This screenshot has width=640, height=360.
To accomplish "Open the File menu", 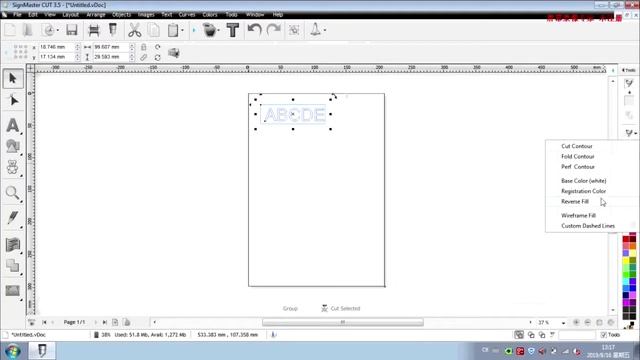I will [x=17, y=14].
